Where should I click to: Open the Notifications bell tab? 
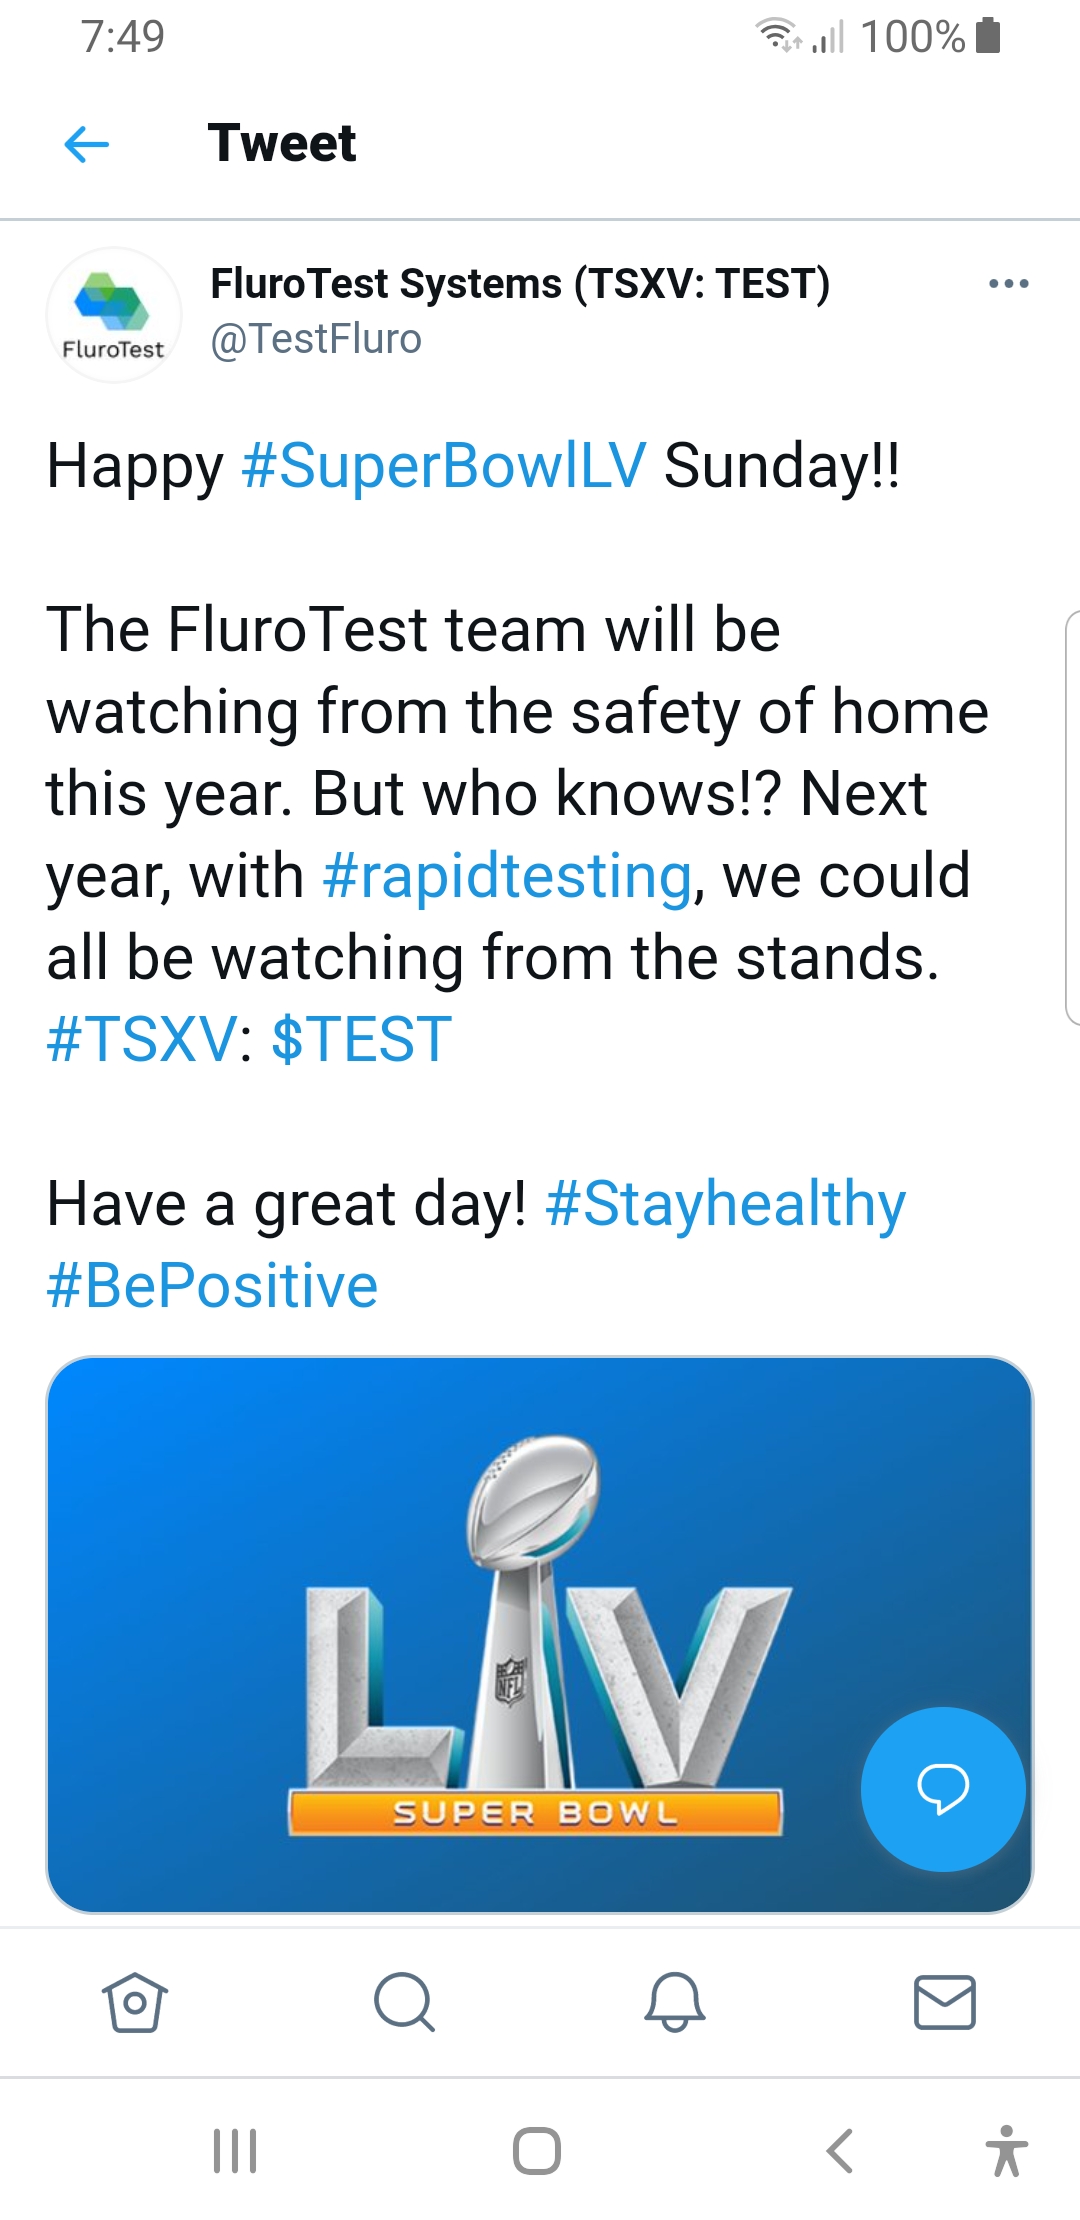point(675,2002)
